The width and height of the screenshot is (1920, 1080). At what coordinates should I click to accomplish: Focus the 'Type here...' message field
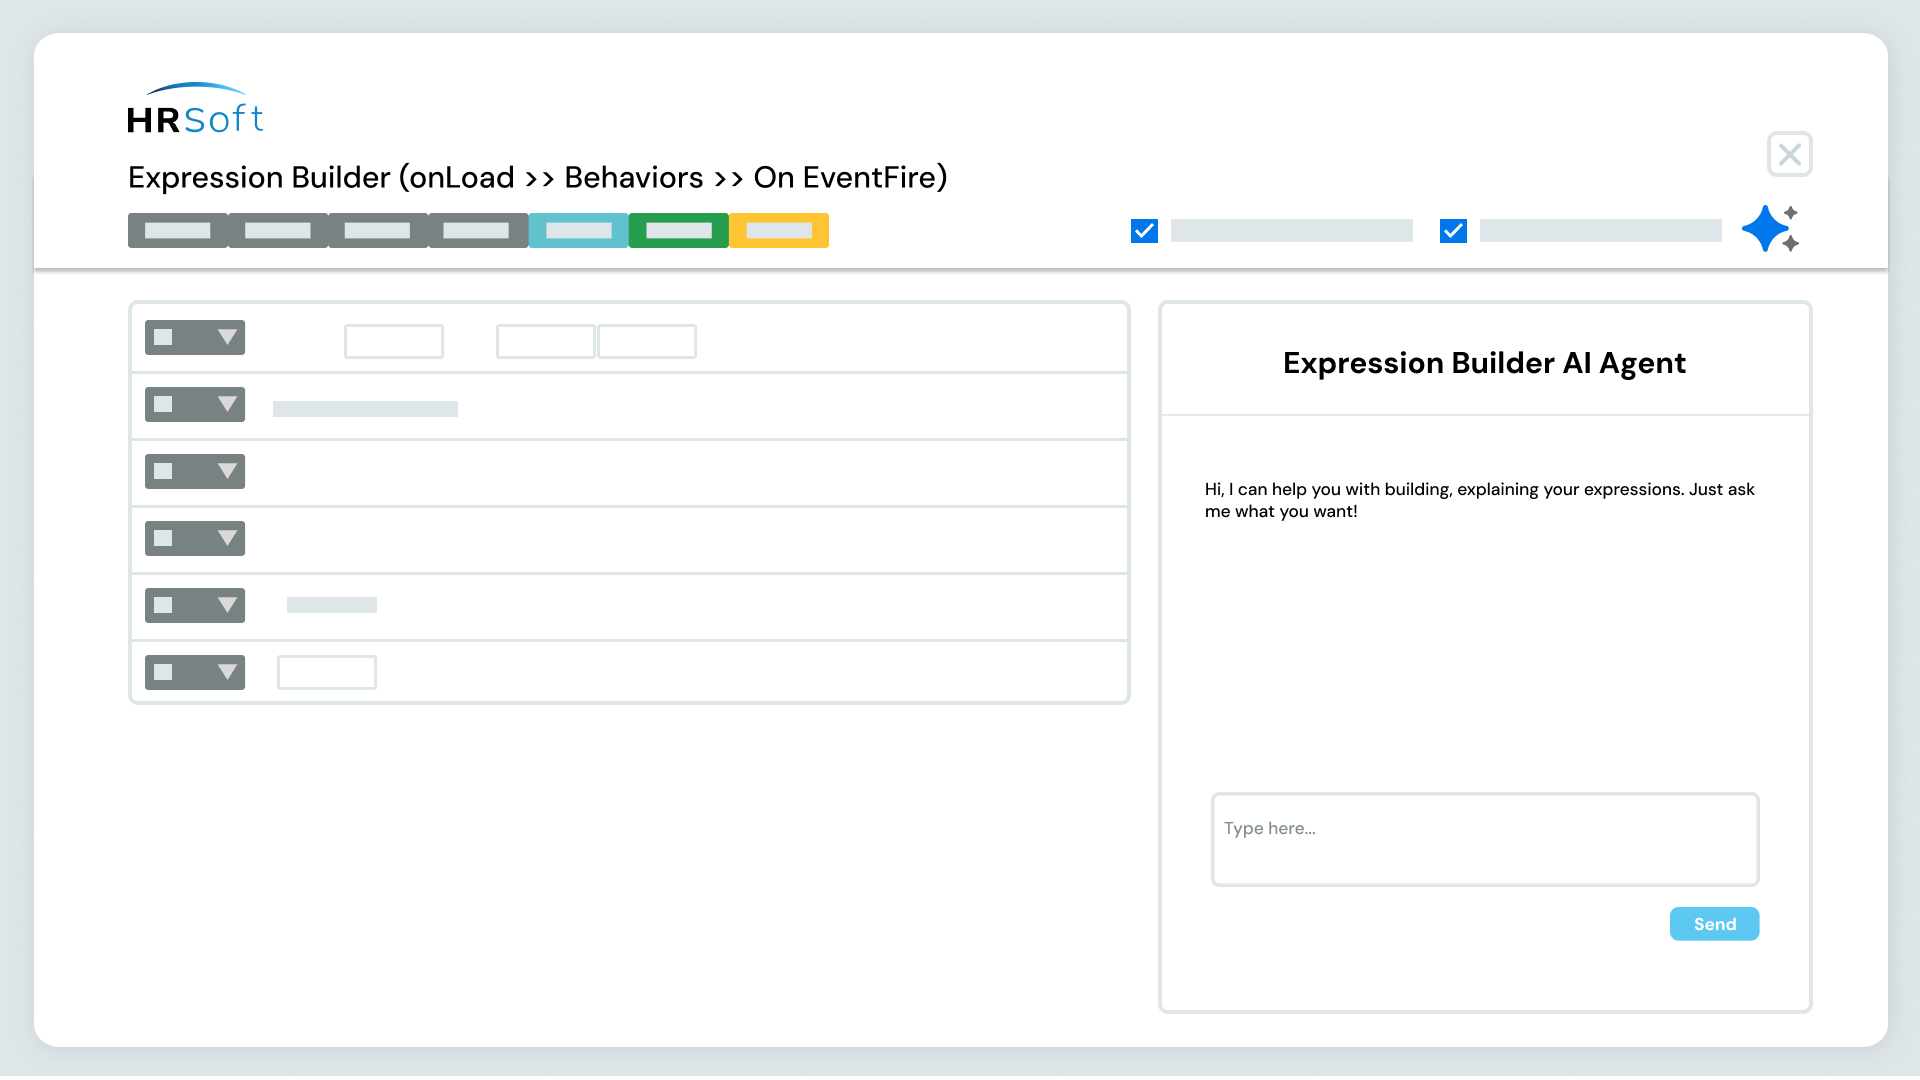coord(1484,840)
